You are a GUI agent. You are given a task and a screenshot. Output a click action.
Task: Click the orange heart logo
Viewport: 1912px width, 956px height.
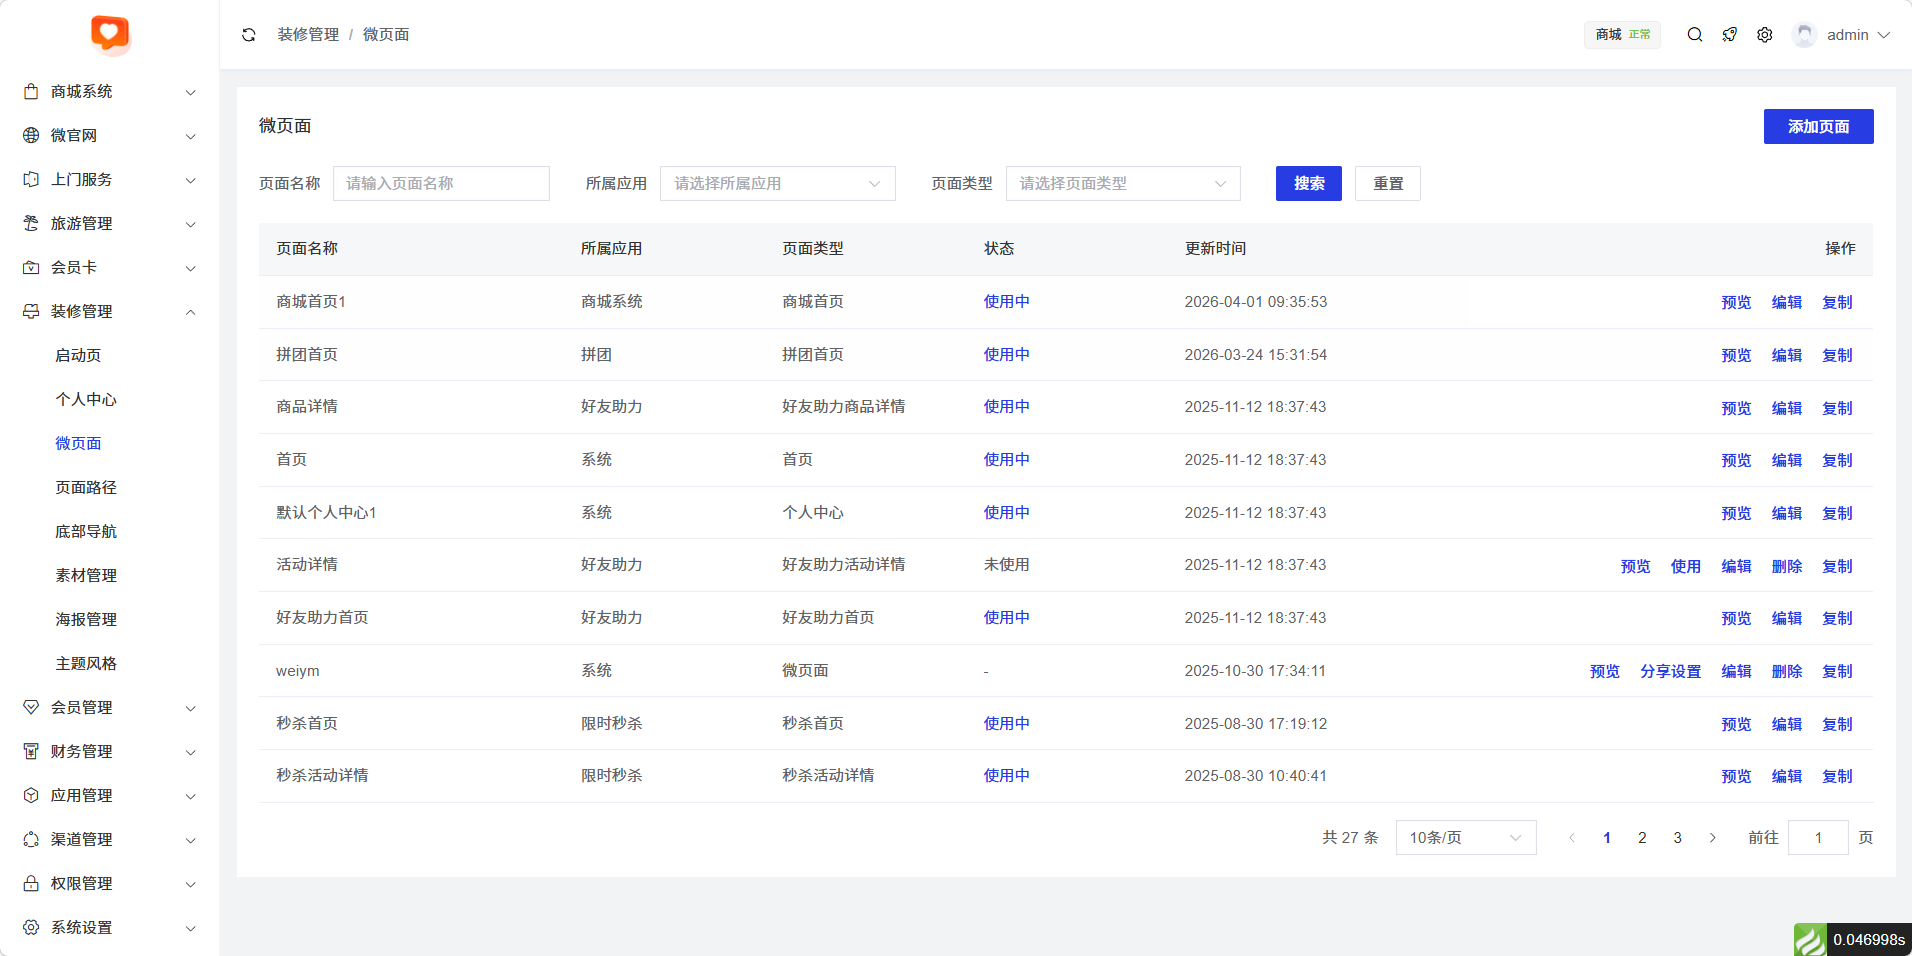(x=110, y=33)
